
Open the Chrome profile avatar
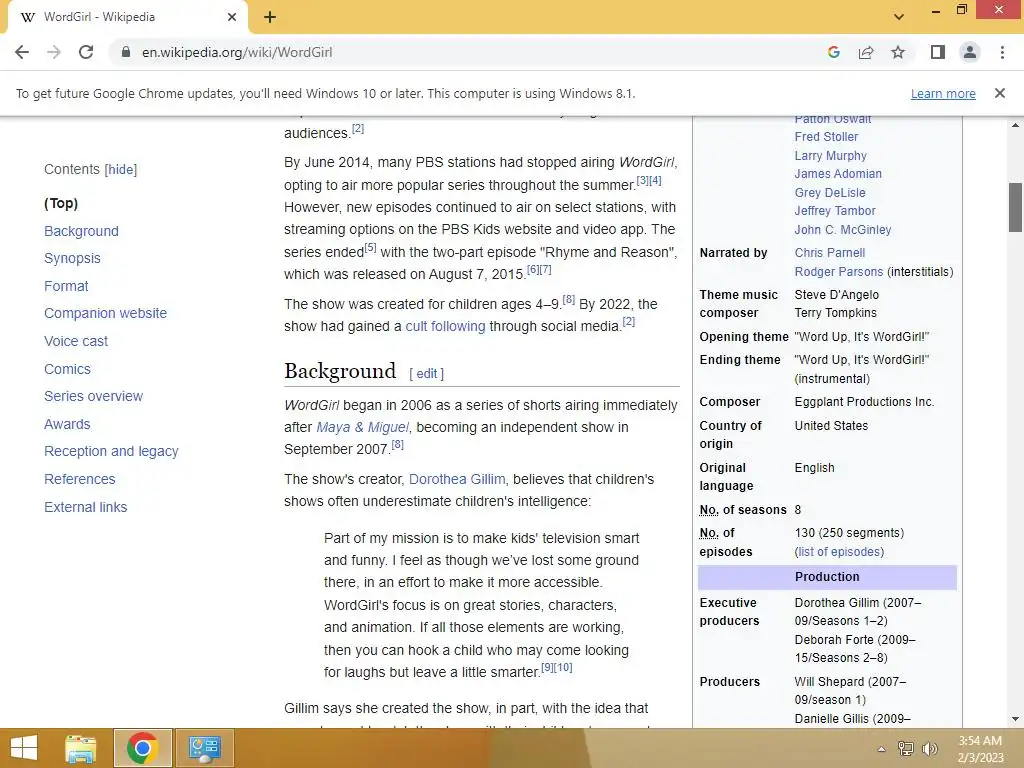(x=970, y=52)
